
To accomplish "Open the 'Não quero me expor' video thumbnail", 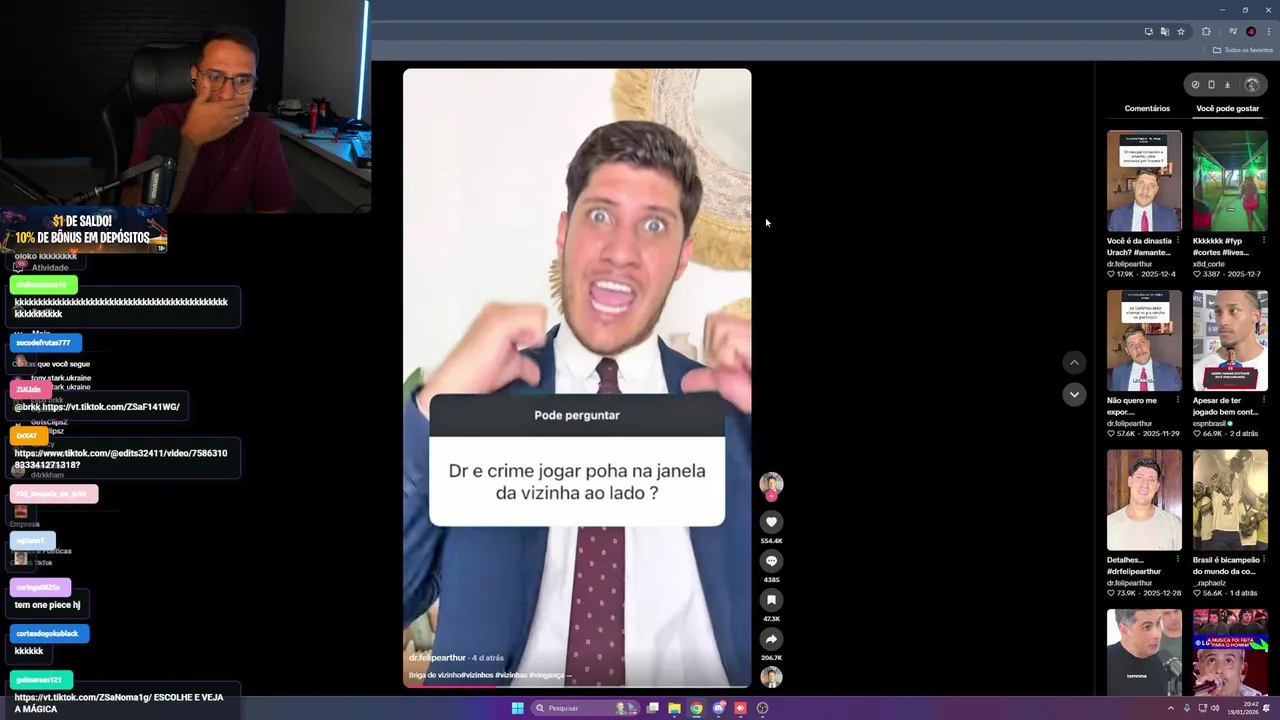I will pyautogui.click(x=1144, y=340).
